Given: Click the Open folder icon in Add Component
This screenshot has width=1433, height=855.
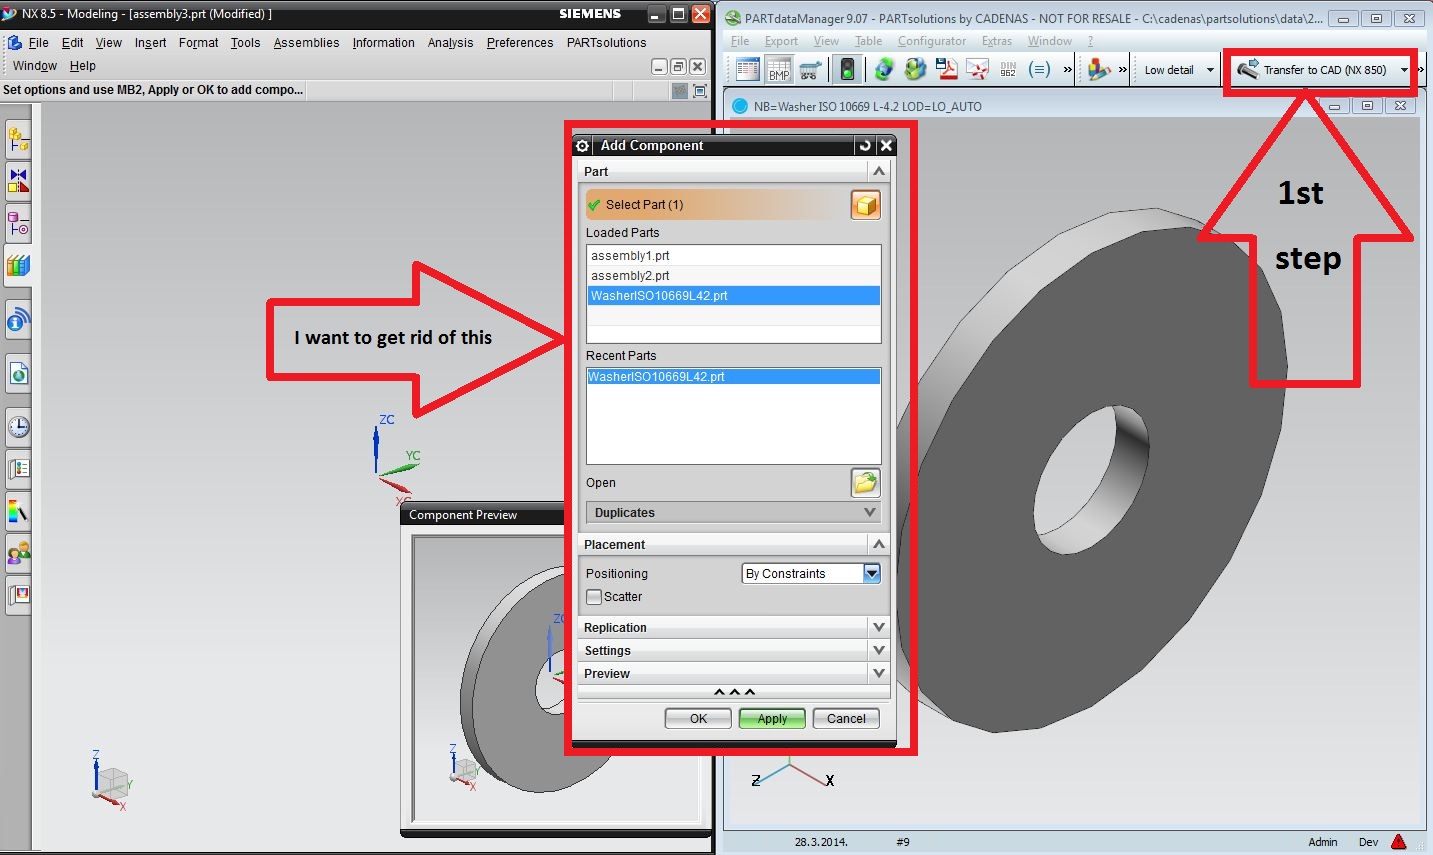Looking at the screenshot, I should [x=865, y=483].
